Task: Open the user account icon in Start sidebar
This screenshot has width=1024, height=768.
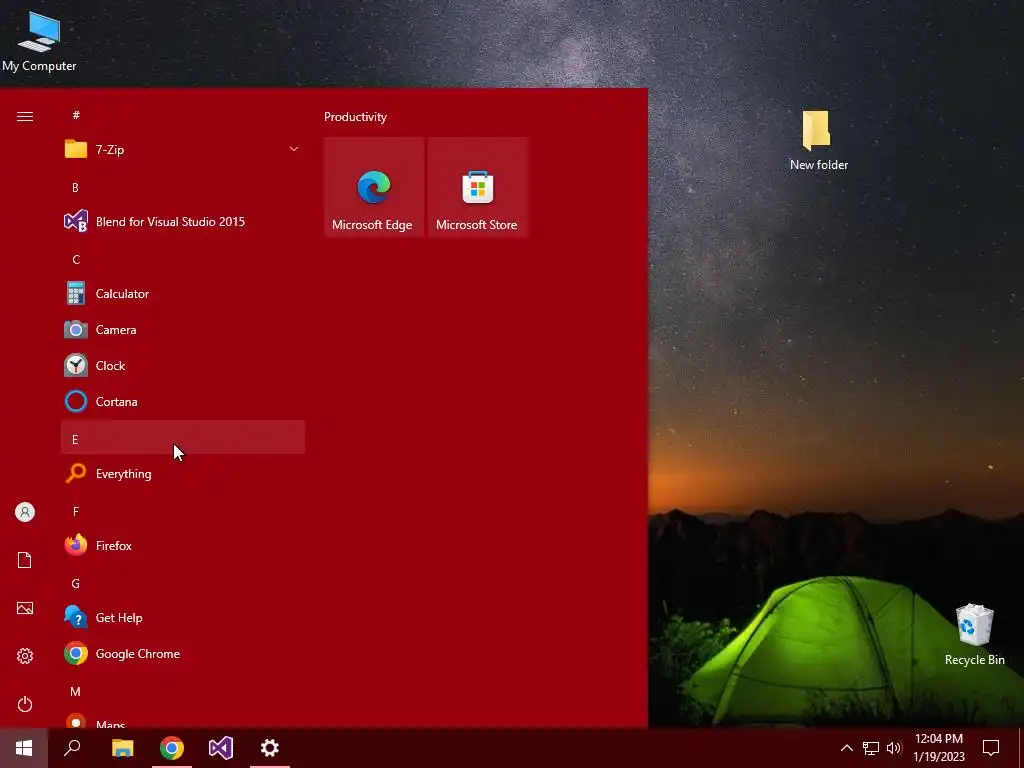Action: point(25,512)
